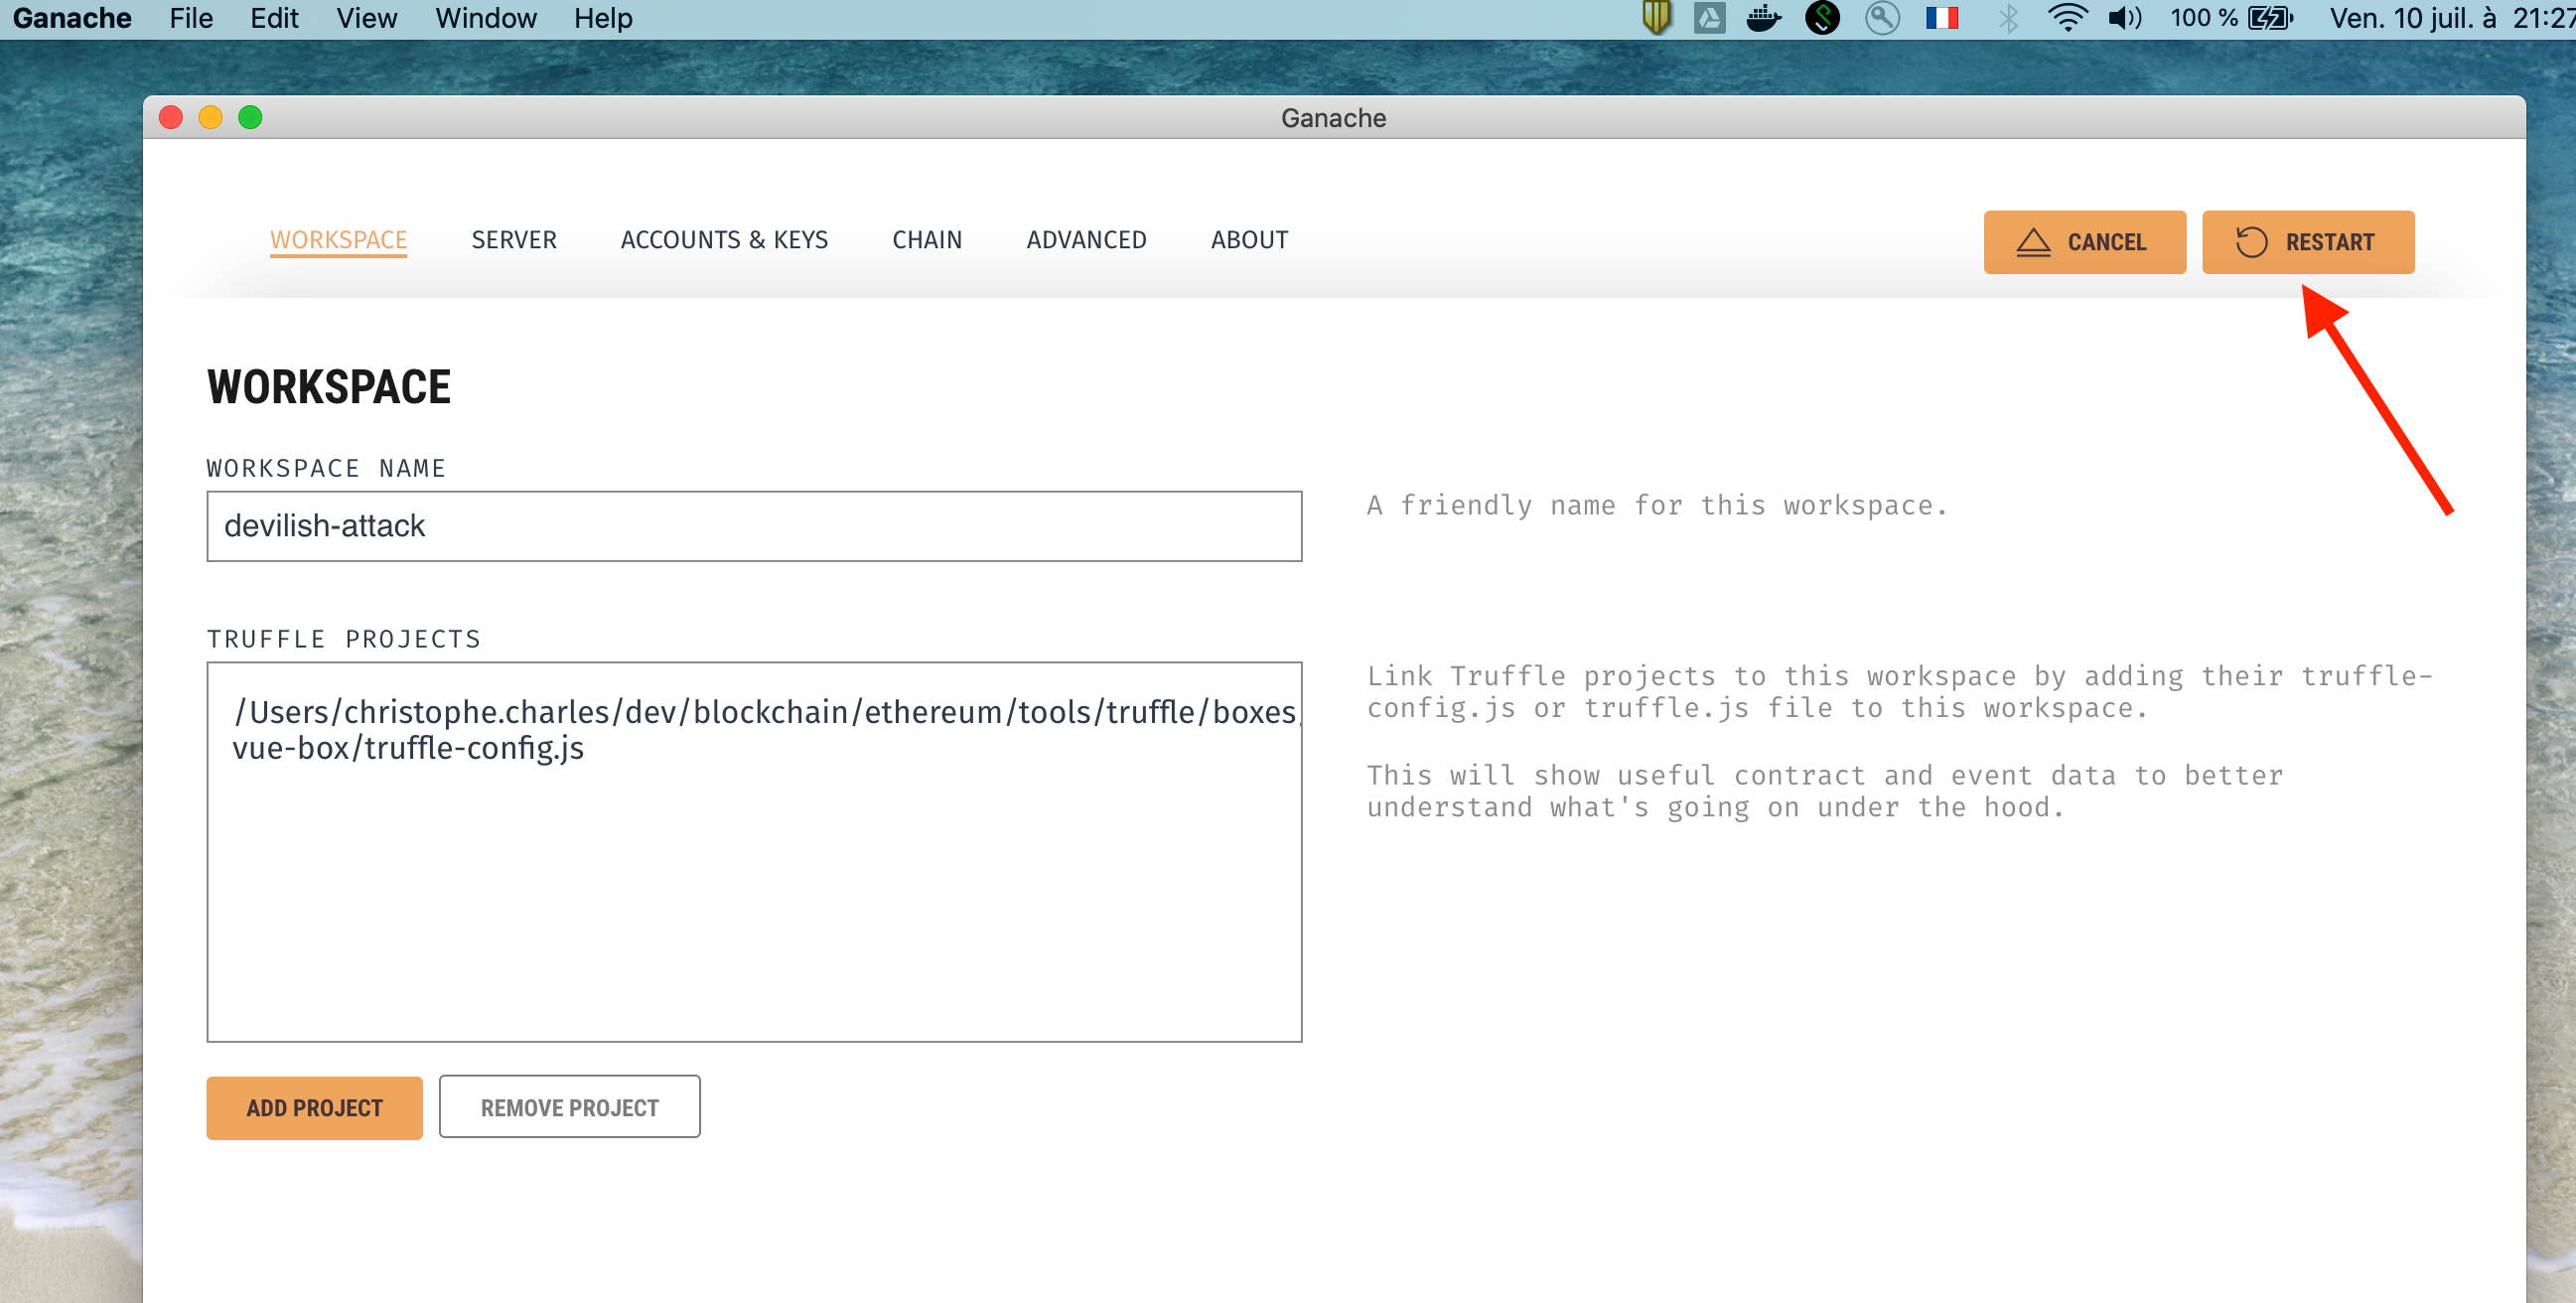Click the shield icon in the menu bar
2576x1303 pixels.
(x=1656, y=17)
